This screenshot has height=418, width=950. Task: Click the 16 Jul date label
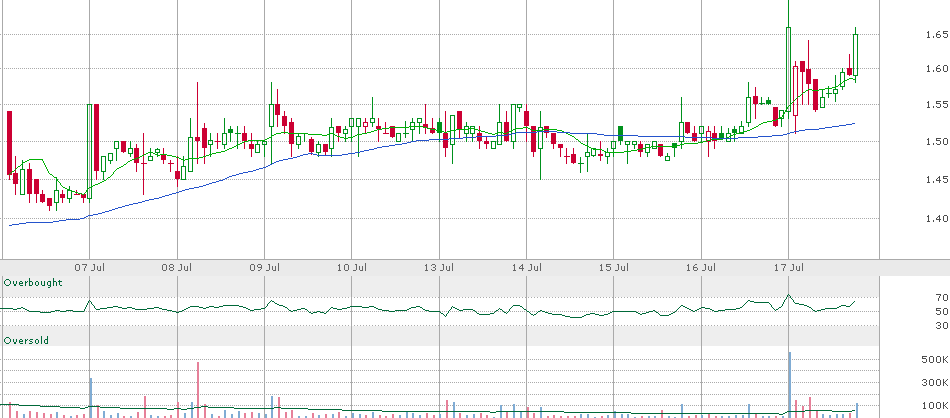(x=702, y=267)
